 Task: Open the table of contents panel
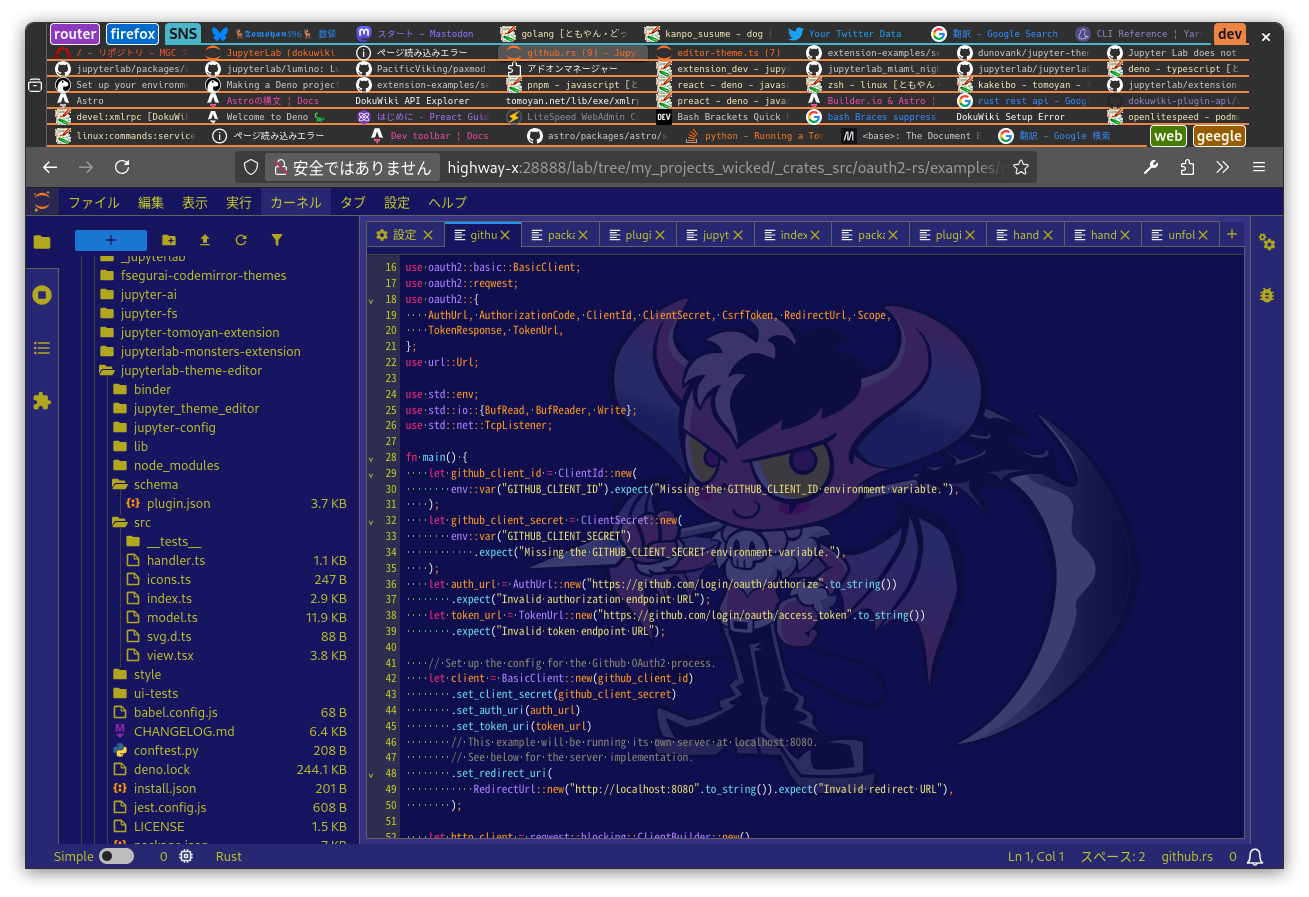coord(42,348)
